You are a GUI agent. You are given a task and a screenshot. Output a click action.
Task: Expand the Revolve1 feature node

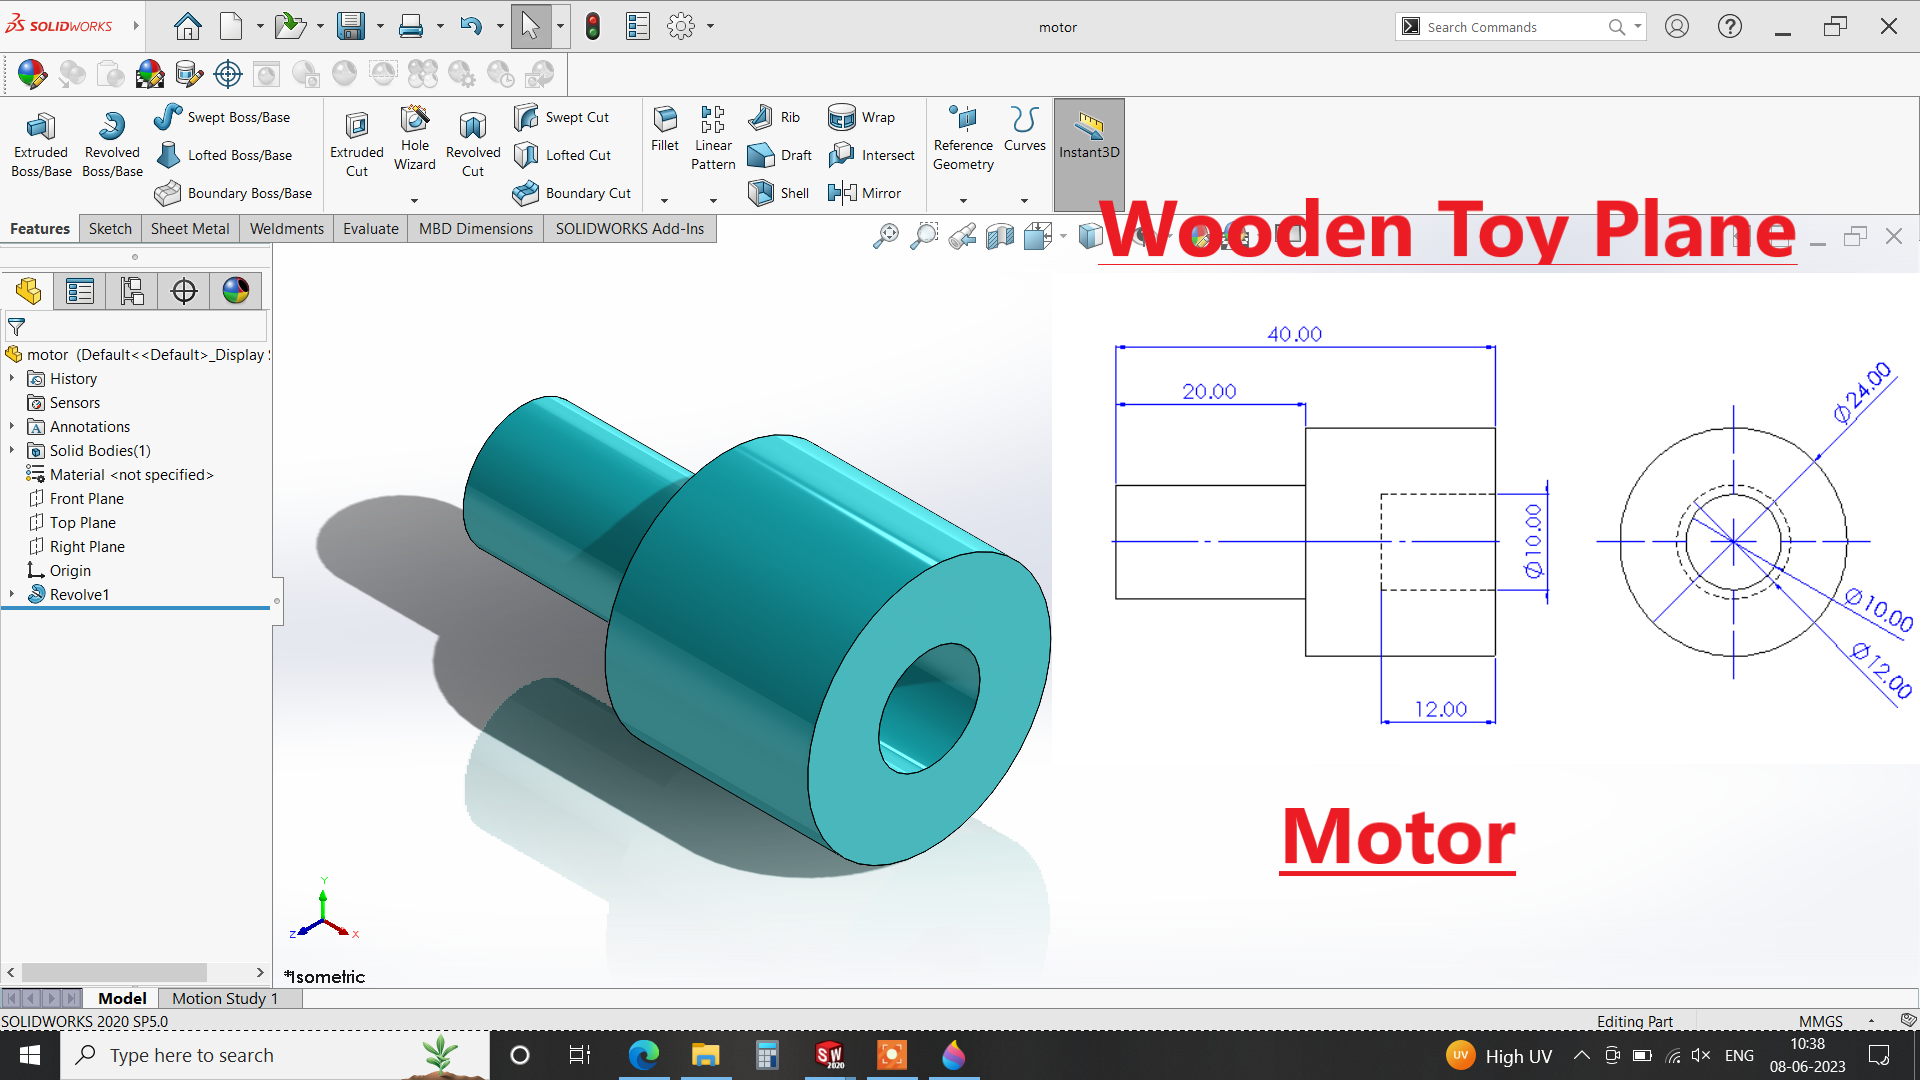12,594
